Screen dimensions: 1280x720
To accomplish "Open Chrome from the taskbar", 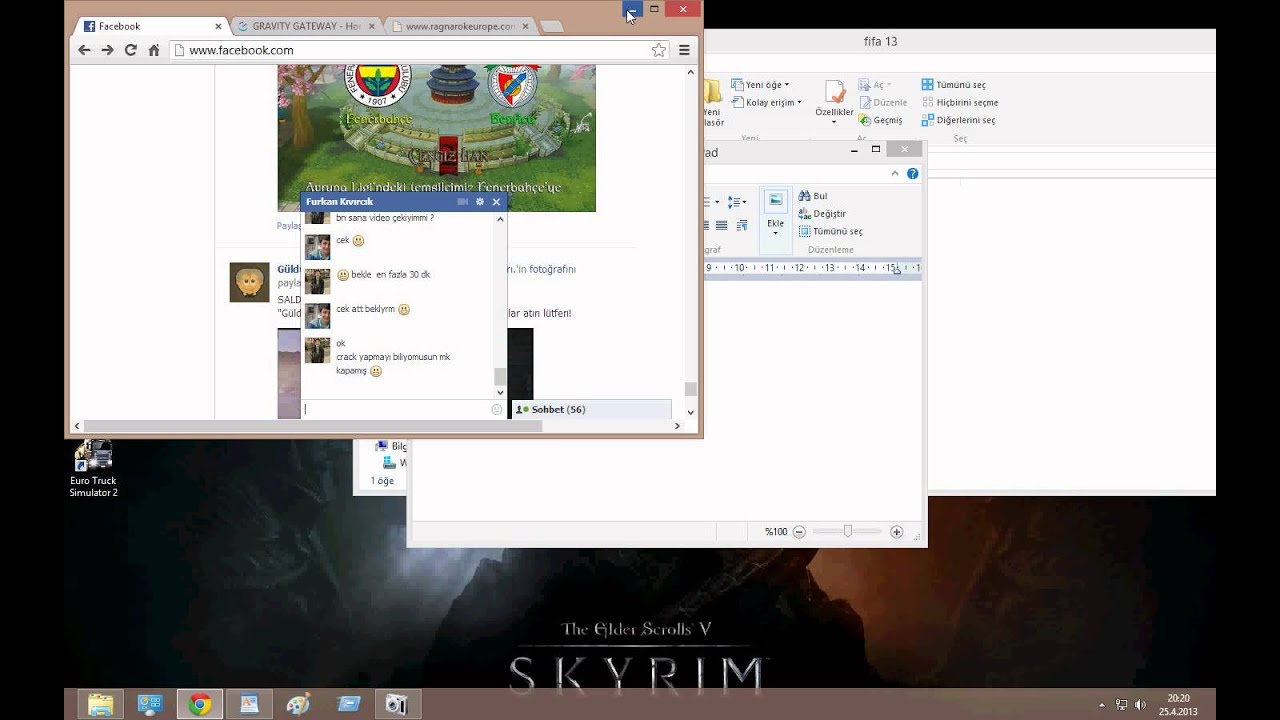I will (x=200, y=704).
